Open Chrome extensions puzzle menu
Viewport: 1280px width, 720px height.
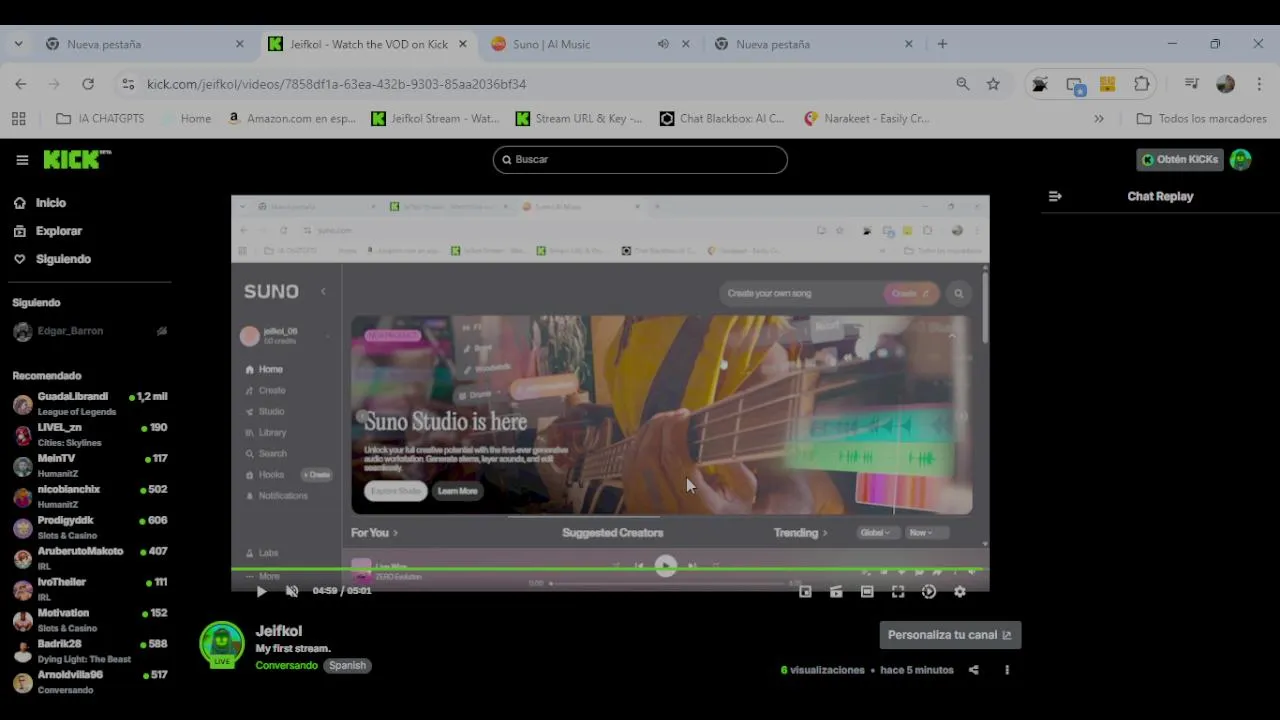tap(1141, 84)
